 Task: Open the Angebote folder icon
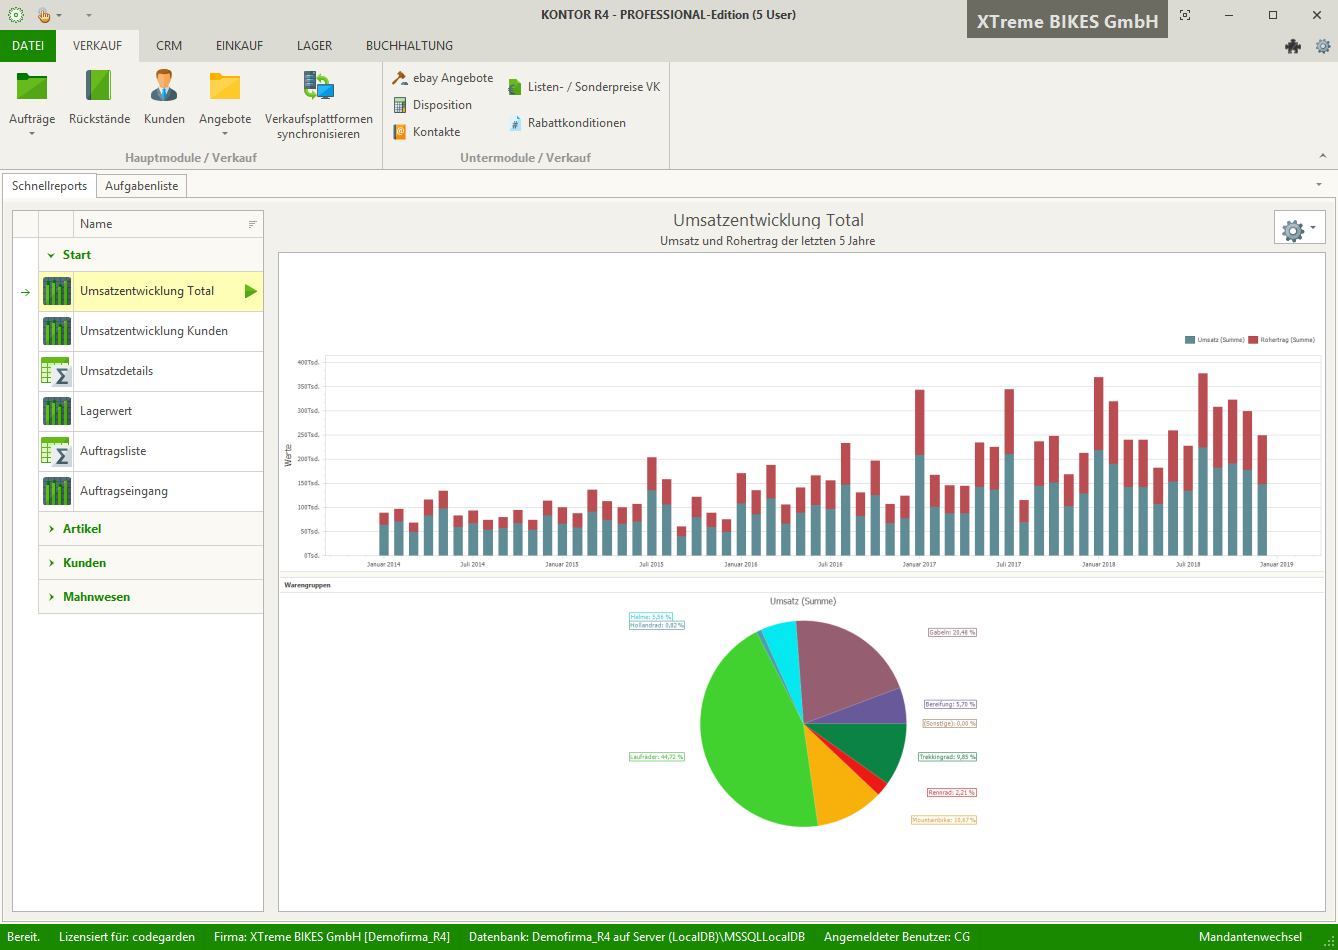pos(225,86)
